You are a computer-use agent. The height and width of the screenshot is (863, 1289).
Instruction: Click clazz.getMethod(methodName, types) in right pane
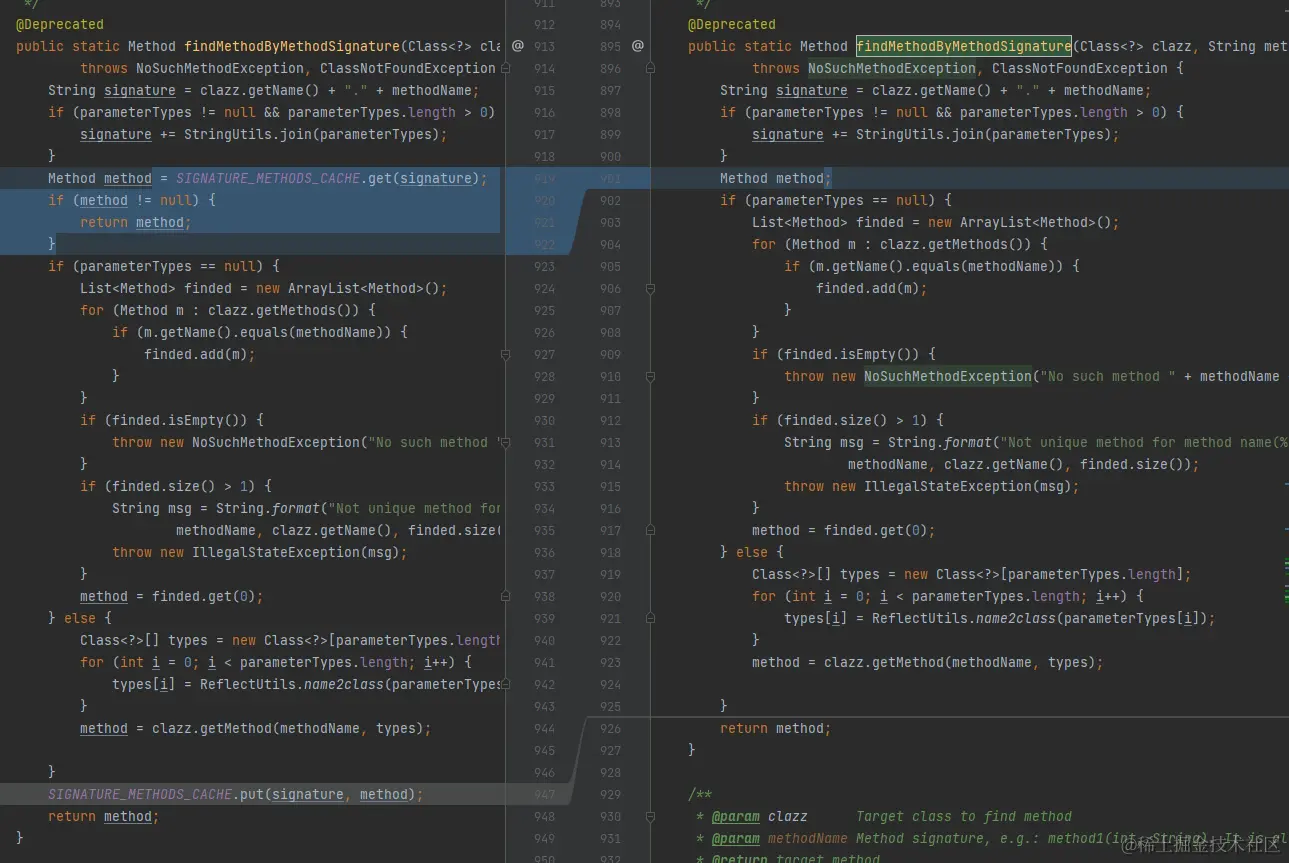(x=960, y=662)
